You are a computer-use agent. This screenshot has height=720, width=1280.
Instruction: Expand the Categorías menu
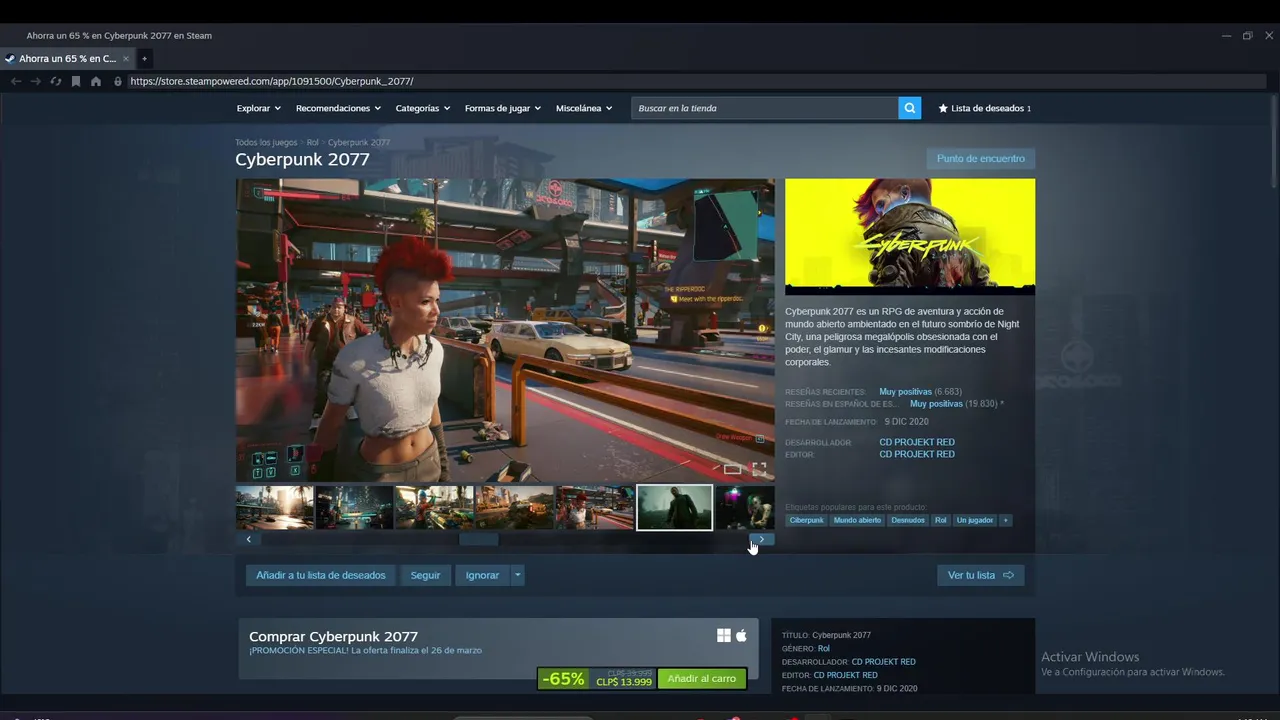pos(423,108)
